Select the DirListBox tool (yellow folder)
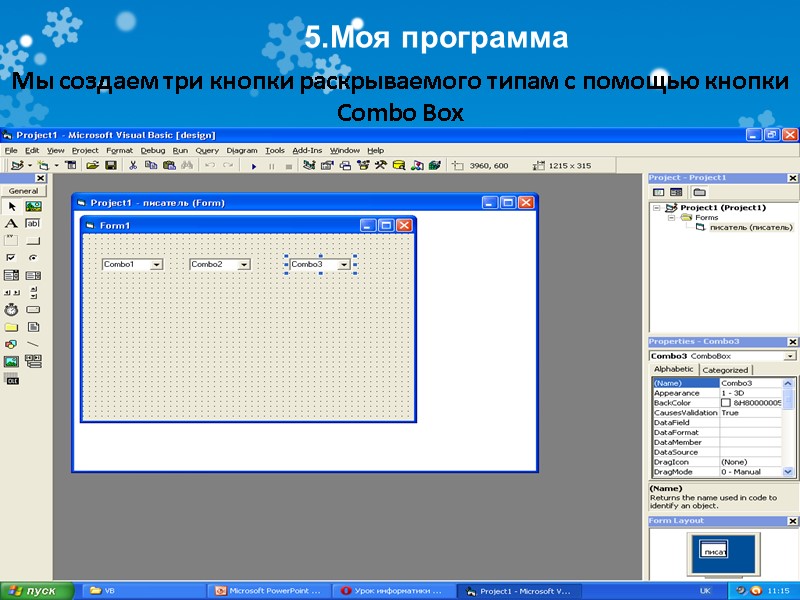 [x=11, y=327]
